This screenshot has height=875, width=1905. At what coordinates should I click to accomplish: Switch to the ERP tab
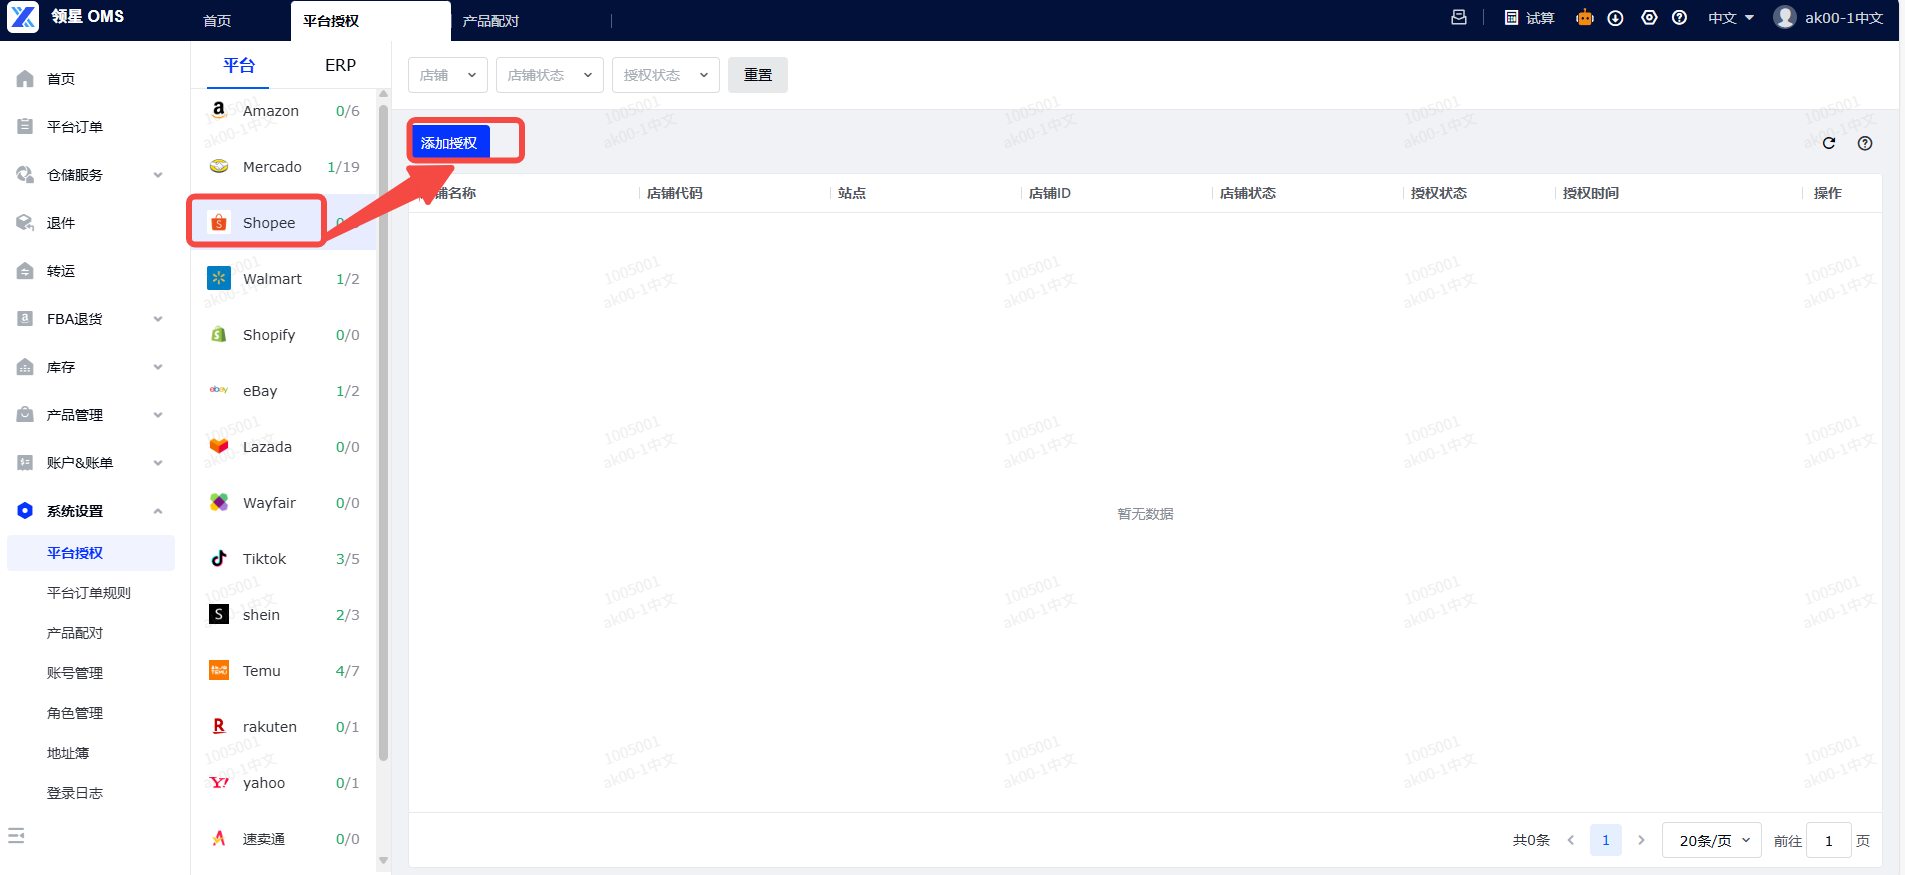tap(340, 65)
